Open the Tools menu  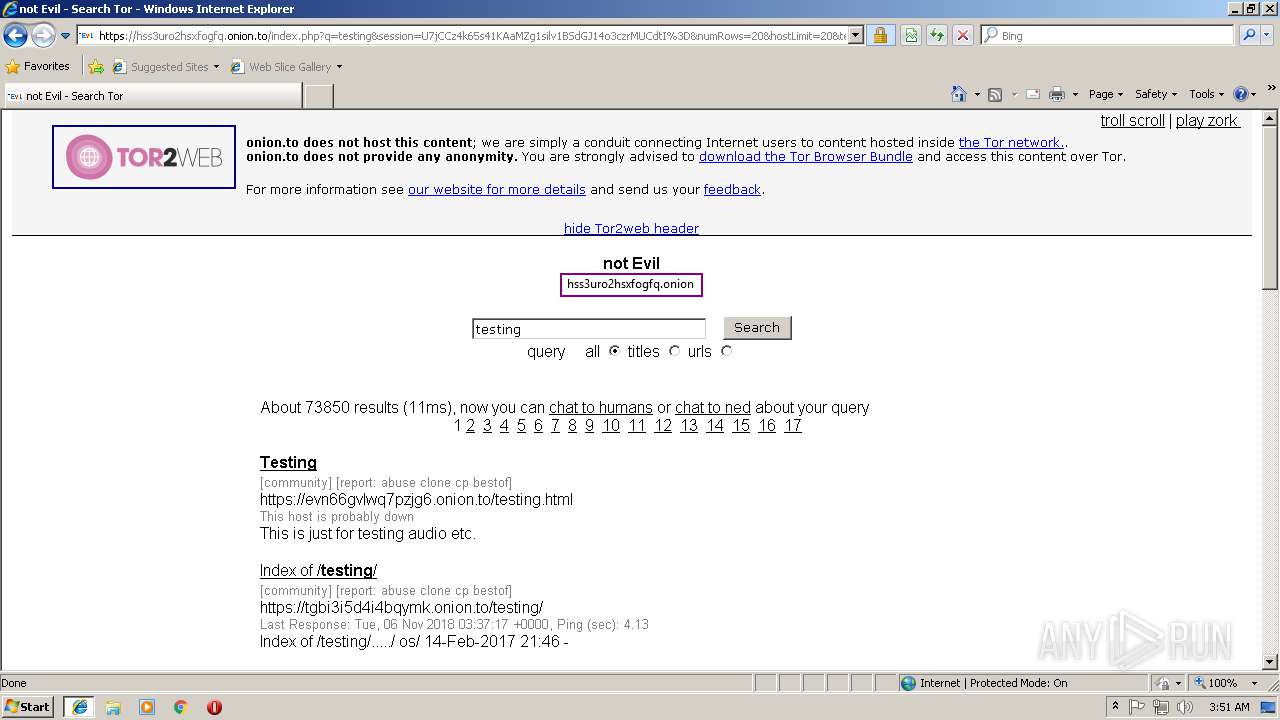tap(1207, 94)
